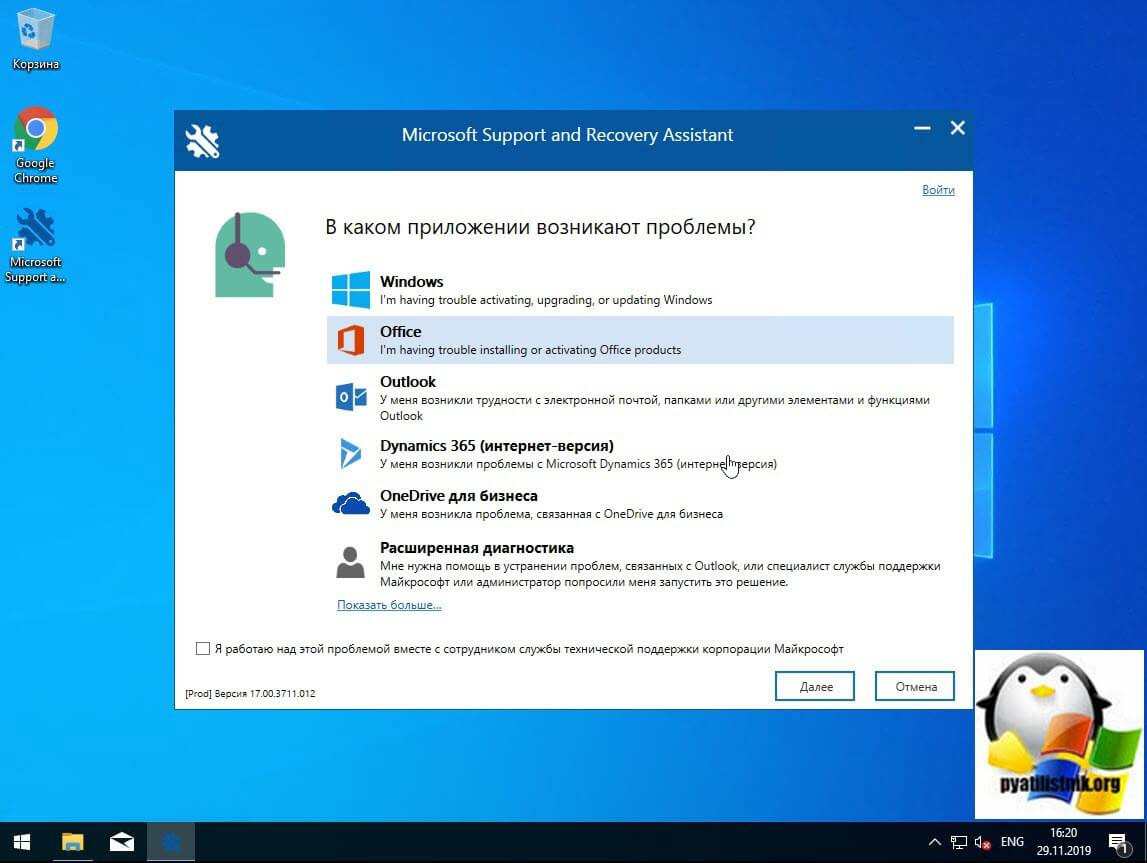This screenshot has width=1147, height=863.
Task: Select the Расширенная диагностика person icon
Action: 350,562
